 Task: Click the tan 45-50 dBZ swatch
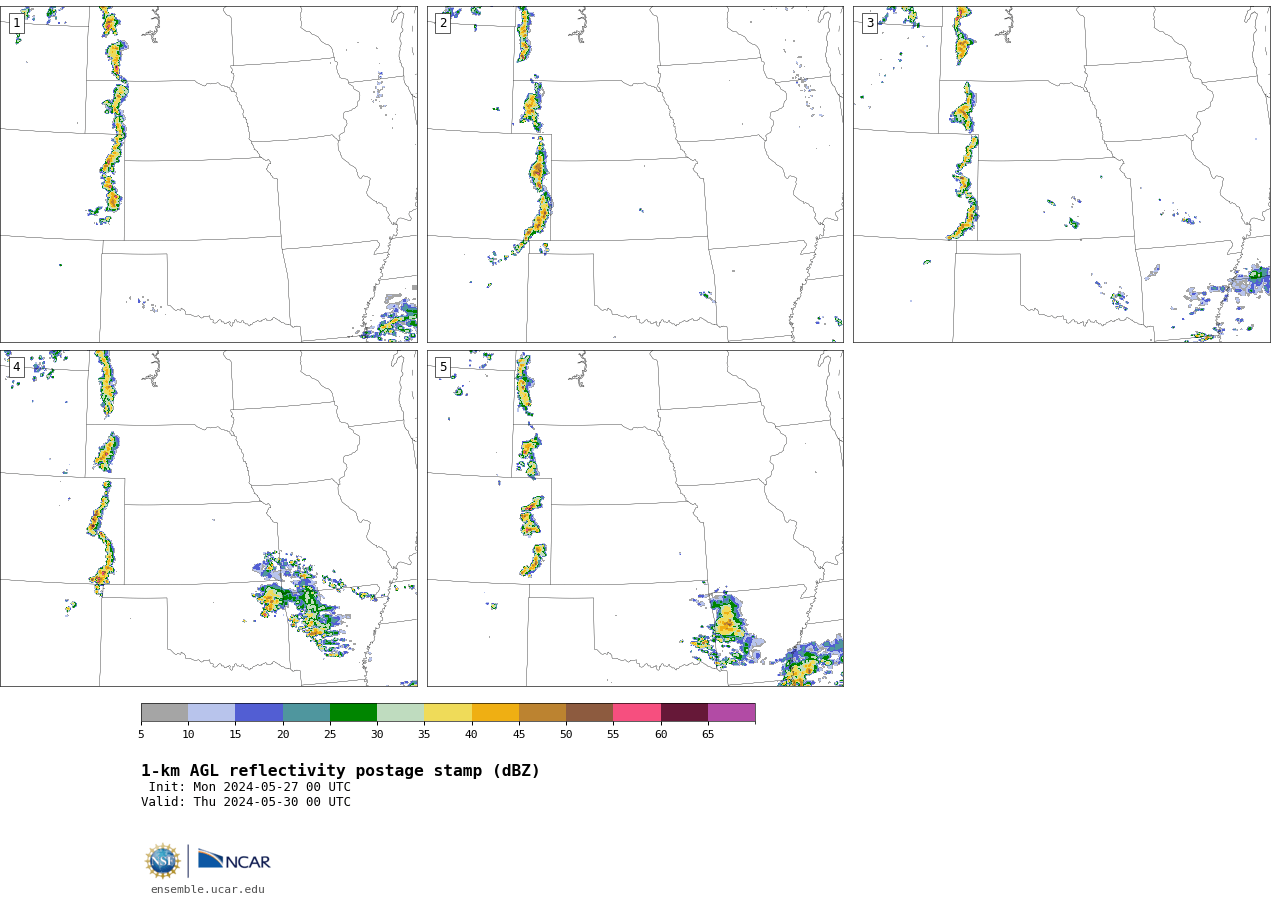[542, 713]
